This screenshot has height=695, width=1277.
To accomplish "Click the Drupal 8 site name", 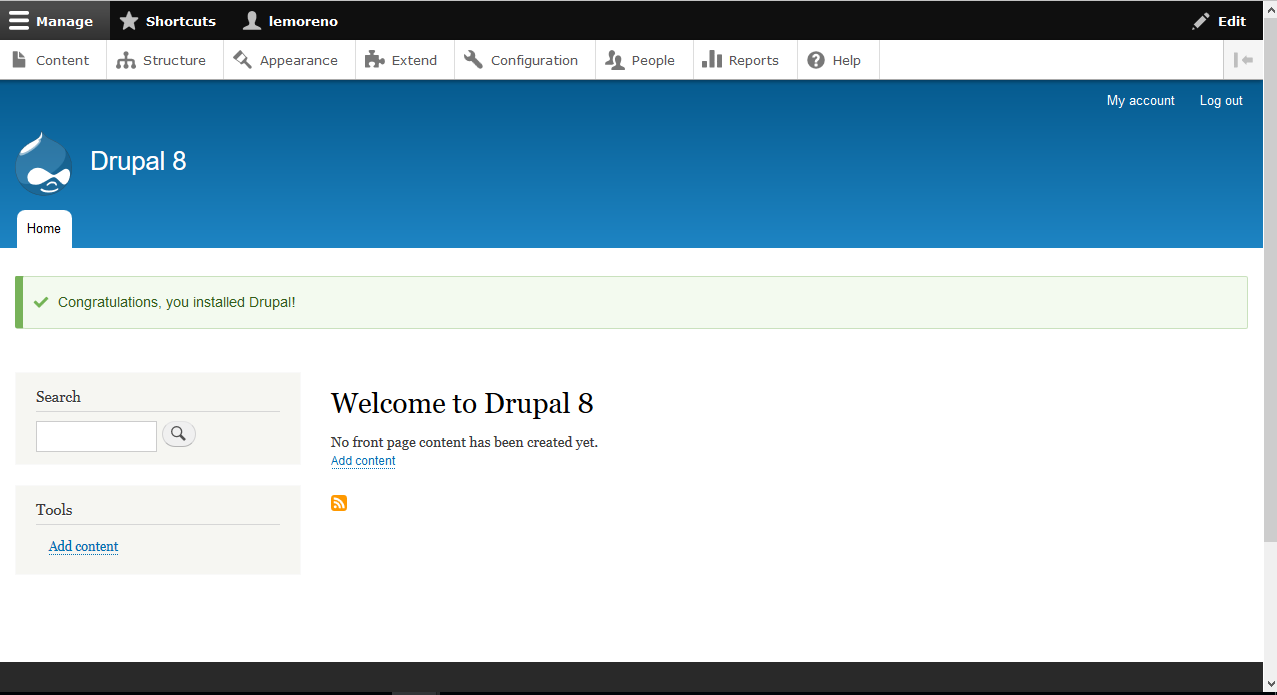I will click(138, 161).
